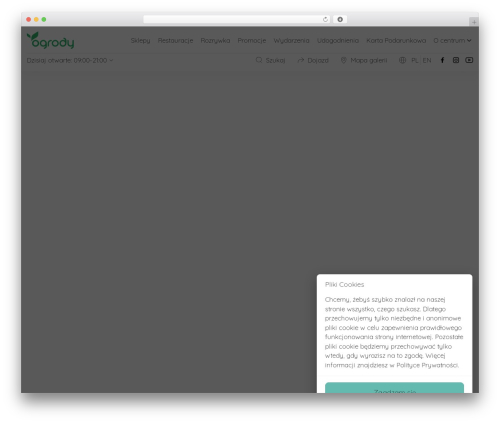The height and width of the screenshot is (423, 500).
Task: Switch language to PL
Action: (x=415, y=60)
